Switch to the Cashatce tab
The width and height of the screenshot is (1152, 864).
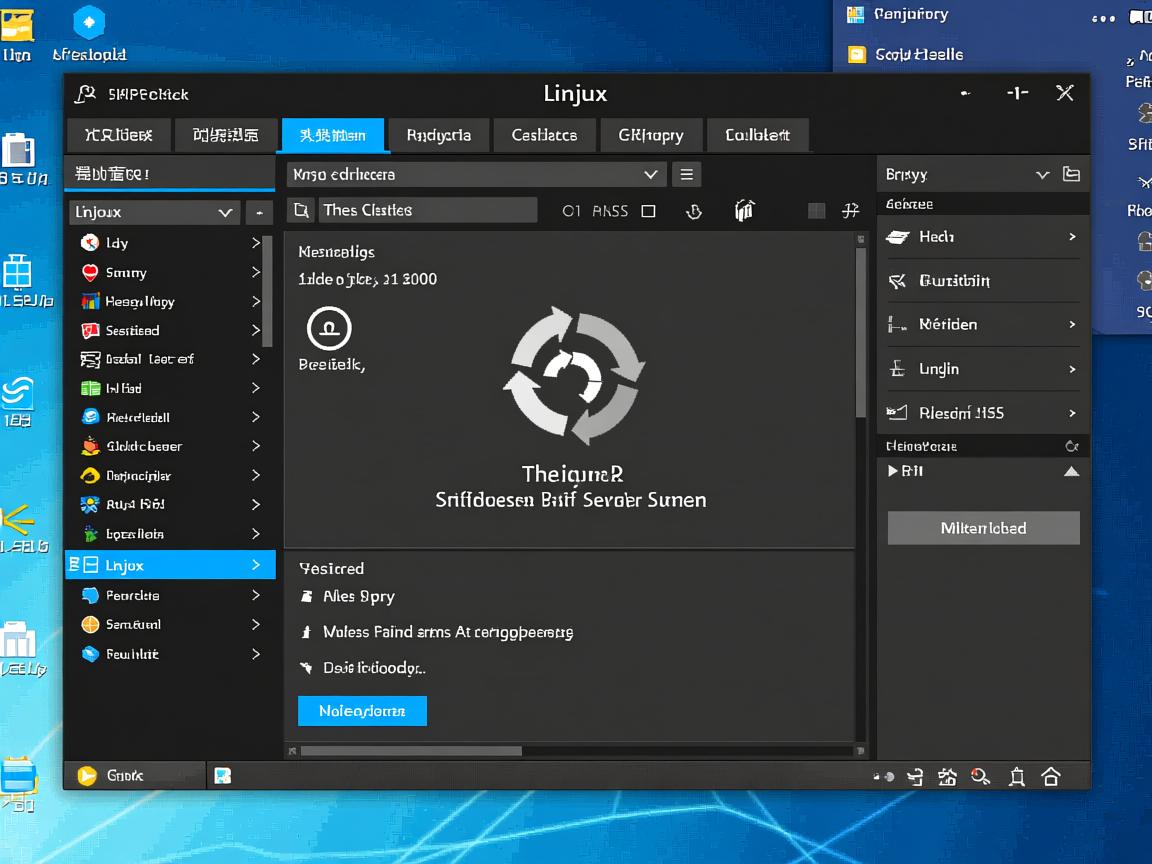[x=544, y=135]
